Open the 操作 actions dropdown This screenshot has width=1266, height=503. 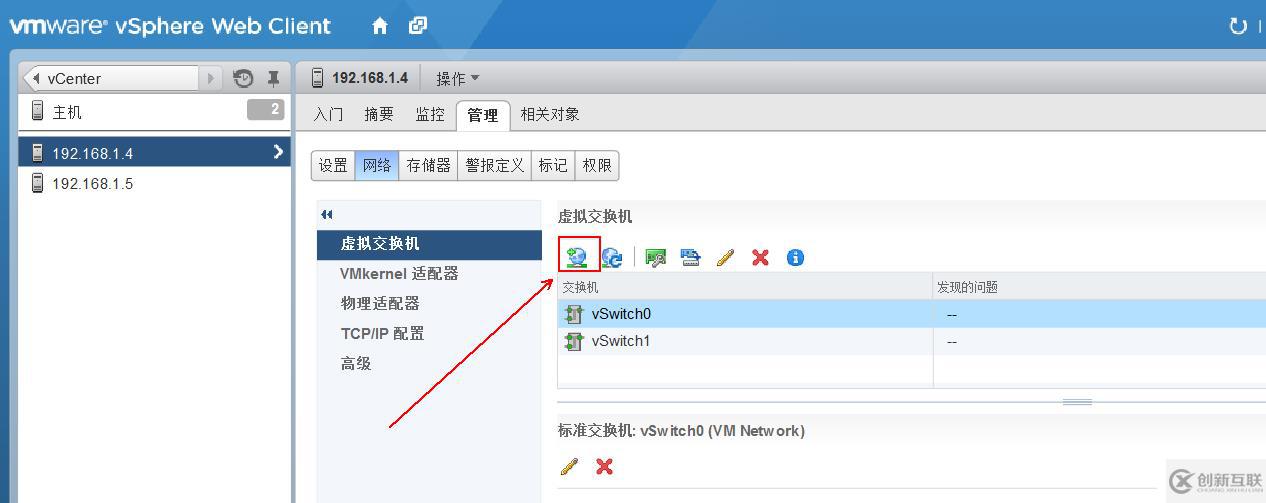[x=458, y=78]
